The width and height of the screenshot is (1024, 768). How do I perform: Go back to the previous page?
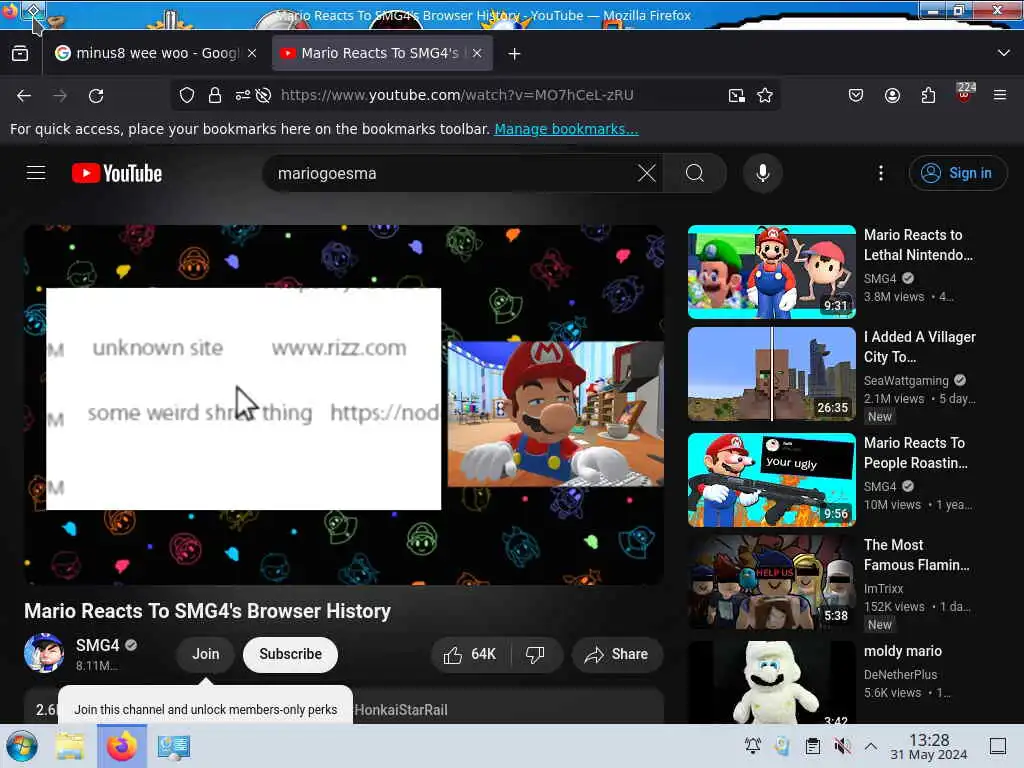point(24,95)
